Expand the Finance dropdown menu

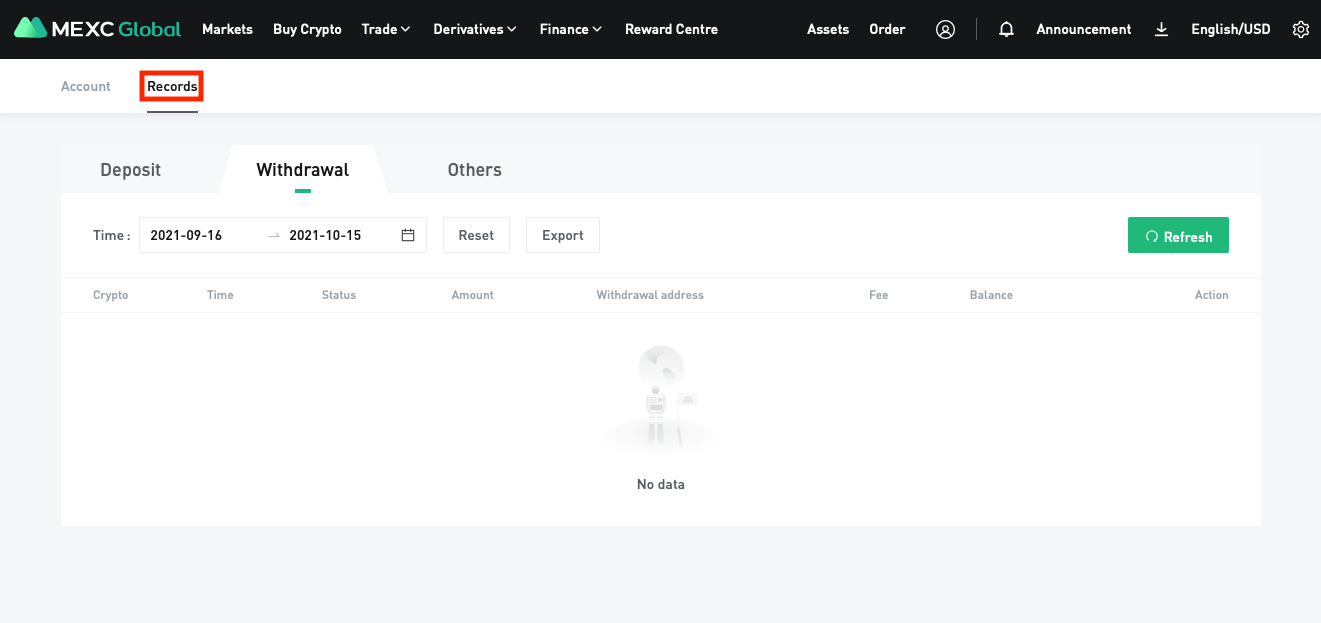571,29
